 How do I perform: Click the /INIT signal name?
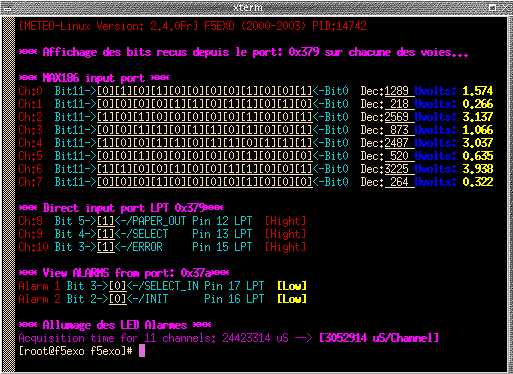point(153,299)
